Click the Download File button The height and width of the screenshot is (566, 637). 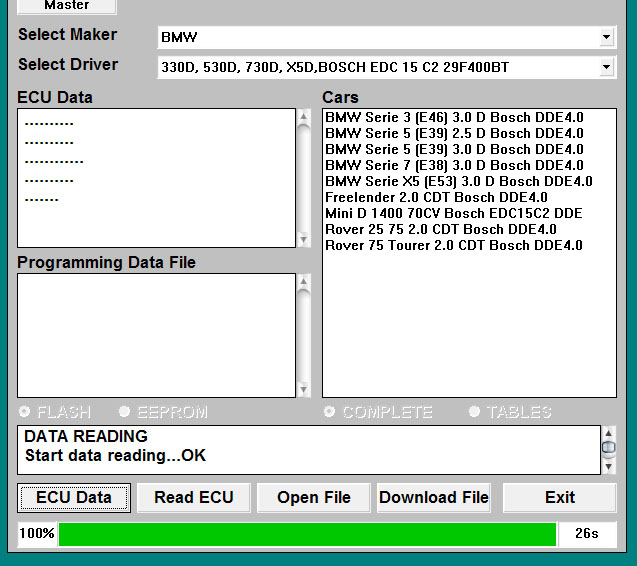point(433,498)
